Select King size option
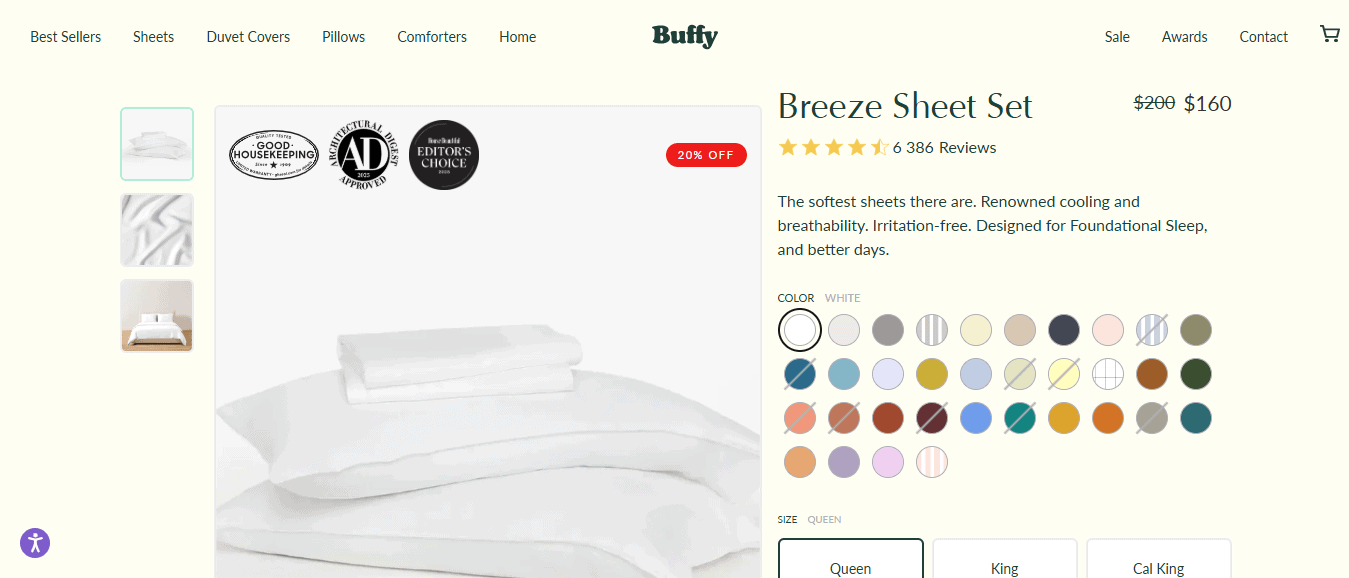 1005,558
